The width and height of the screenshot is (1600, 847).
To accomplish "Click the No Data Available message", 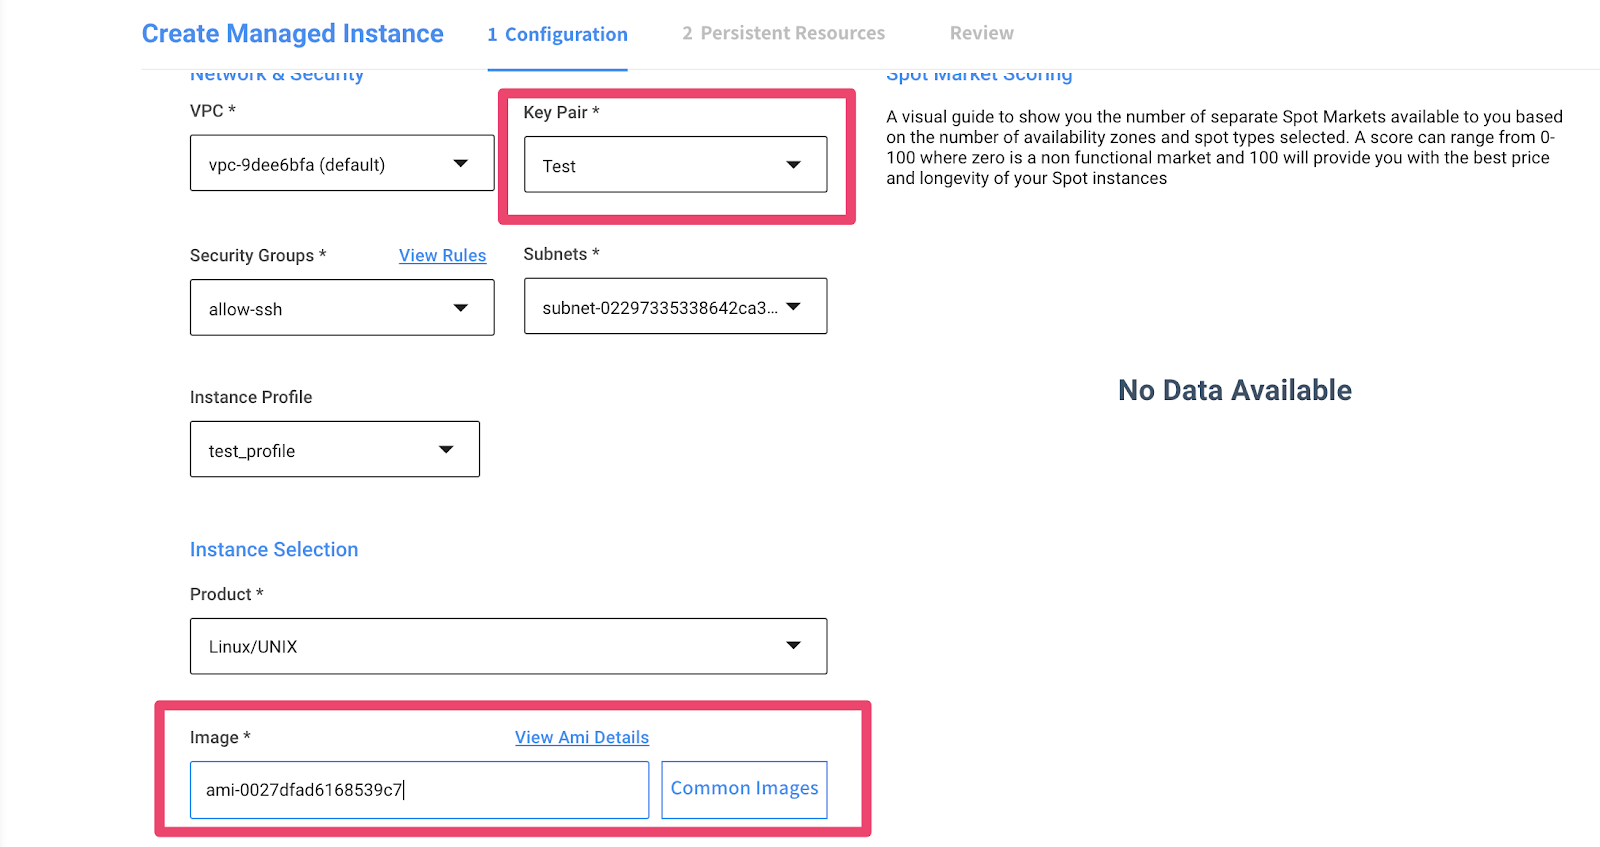I will 1235,390.
